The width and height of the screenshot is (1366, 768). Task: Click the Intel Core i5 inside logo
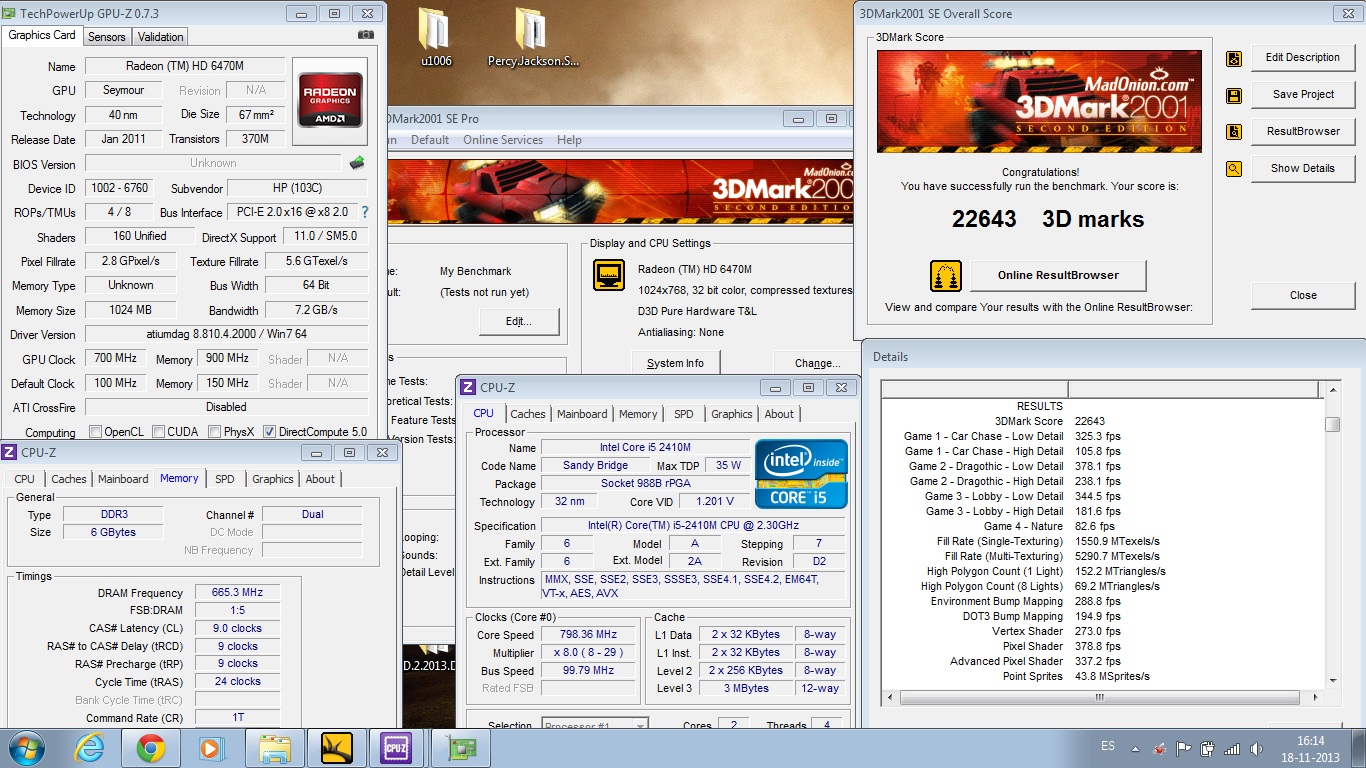point(801,474)
